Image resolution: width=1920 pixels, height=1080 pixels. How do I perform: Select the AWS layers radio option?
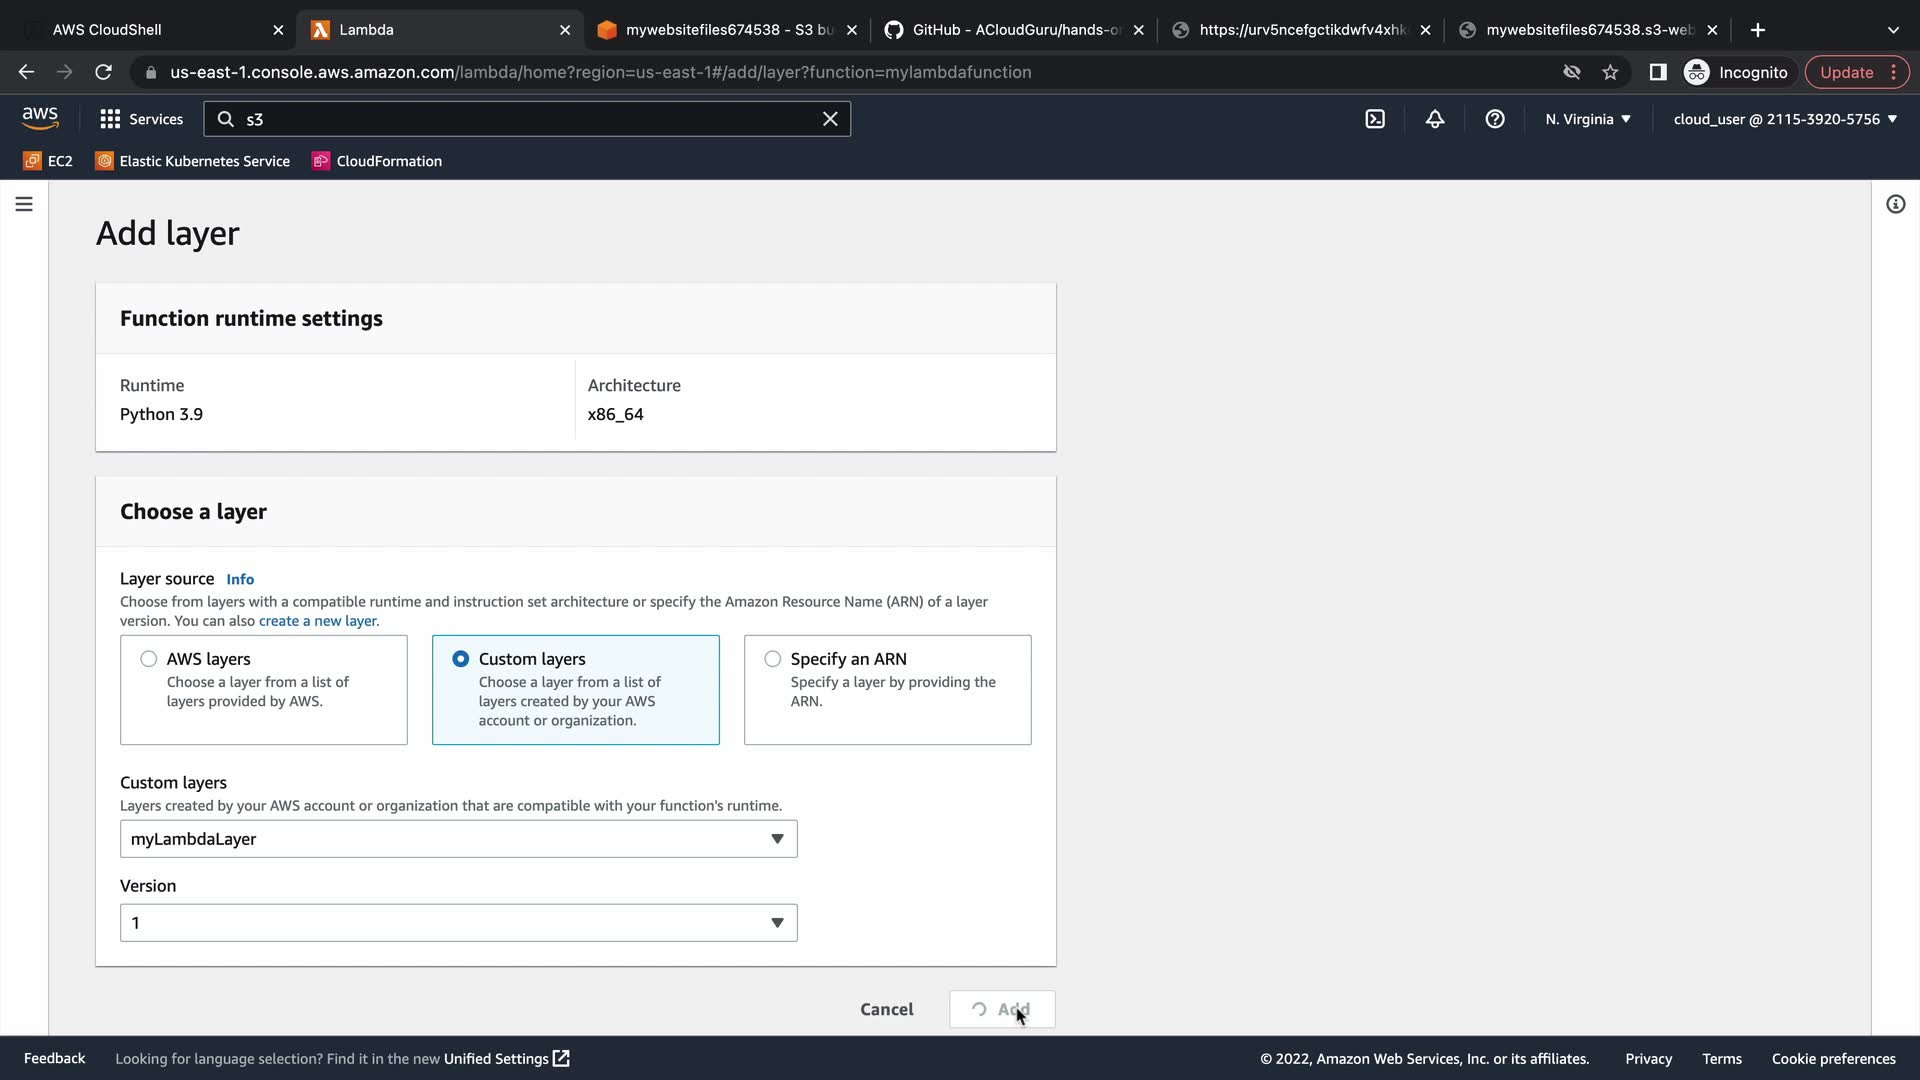click(149, 659)
